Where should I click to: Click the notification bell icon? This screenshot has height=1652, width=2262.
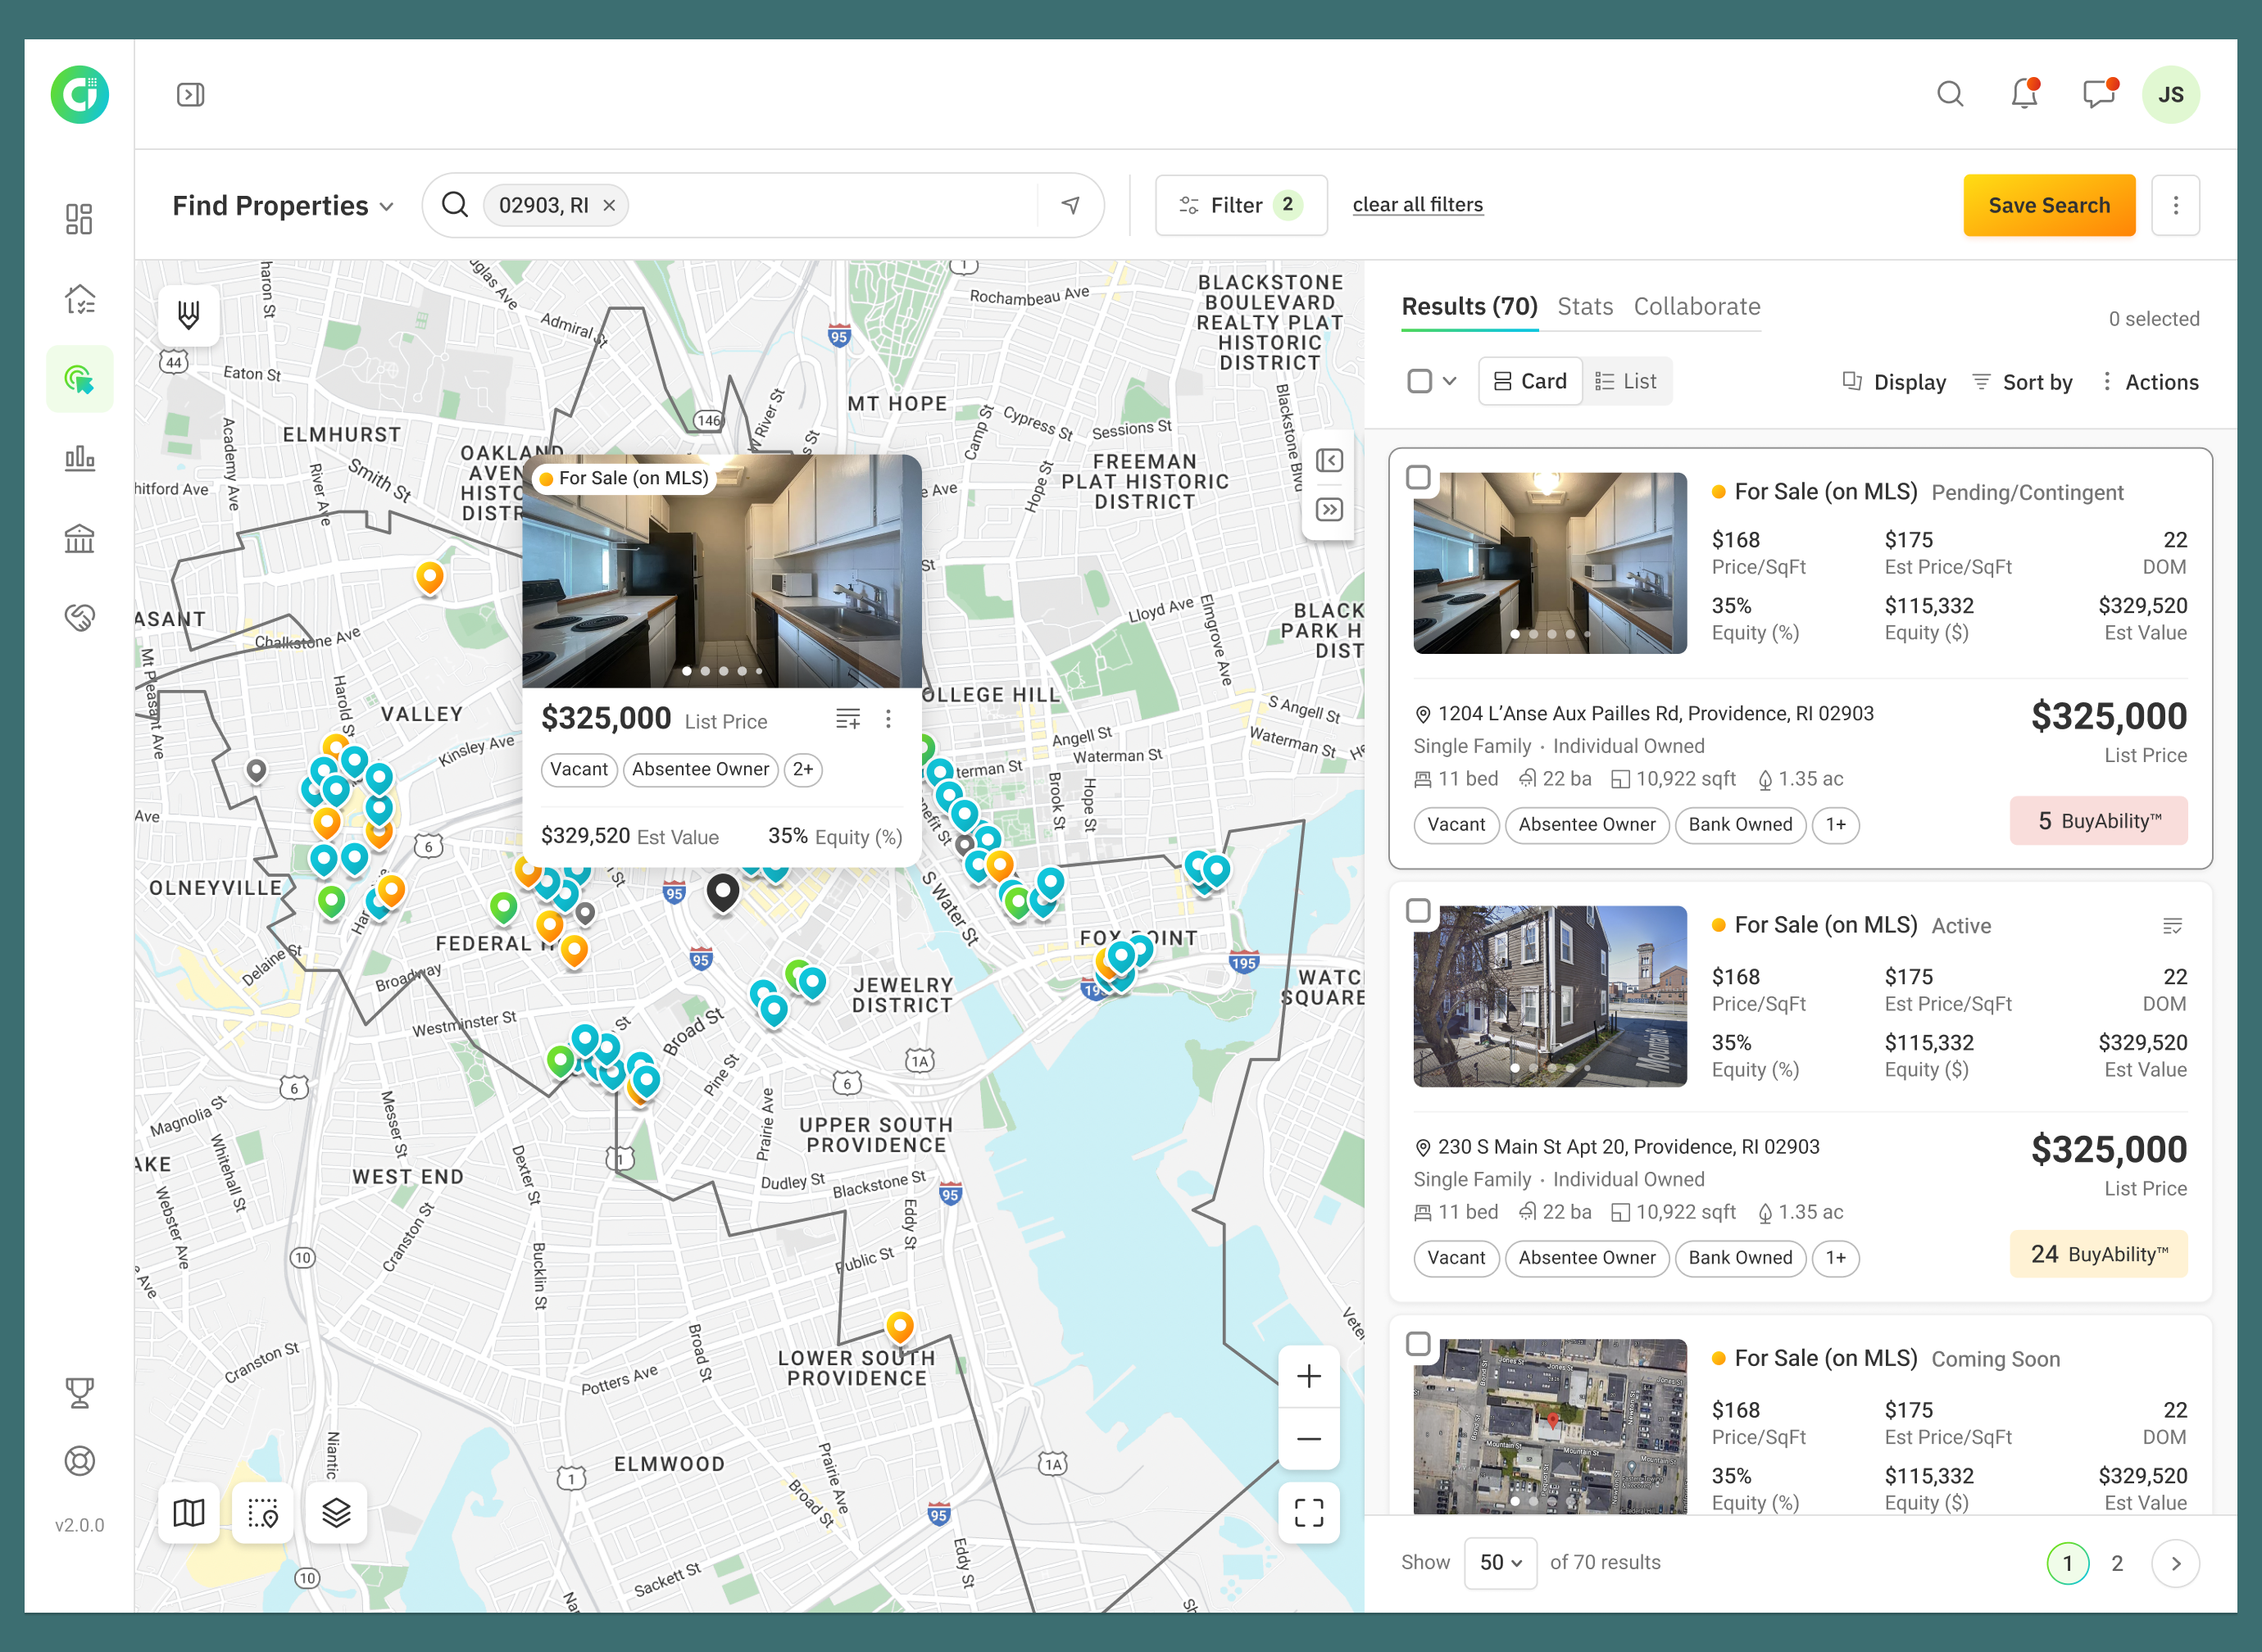[x=2024, y=94]
